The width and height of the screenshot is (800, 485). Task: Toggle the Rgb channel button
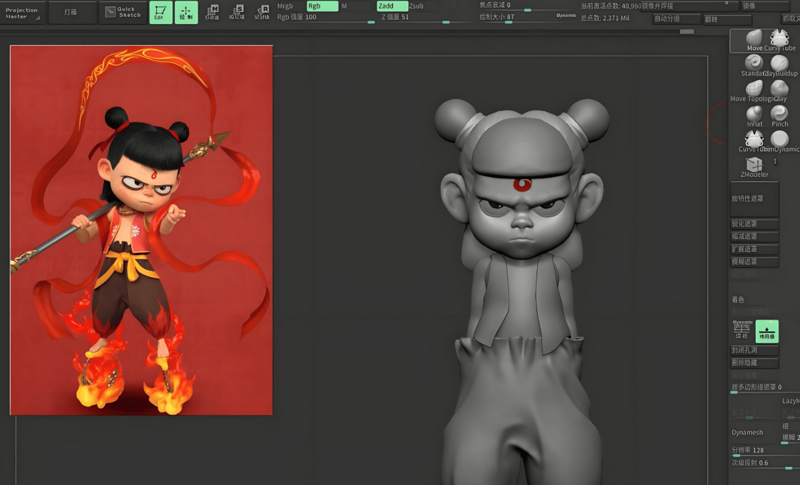click(322, 6)
